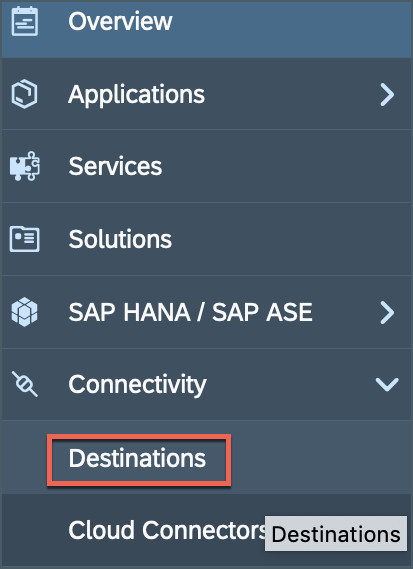Click the Connectivity menu label

point(138,385)
